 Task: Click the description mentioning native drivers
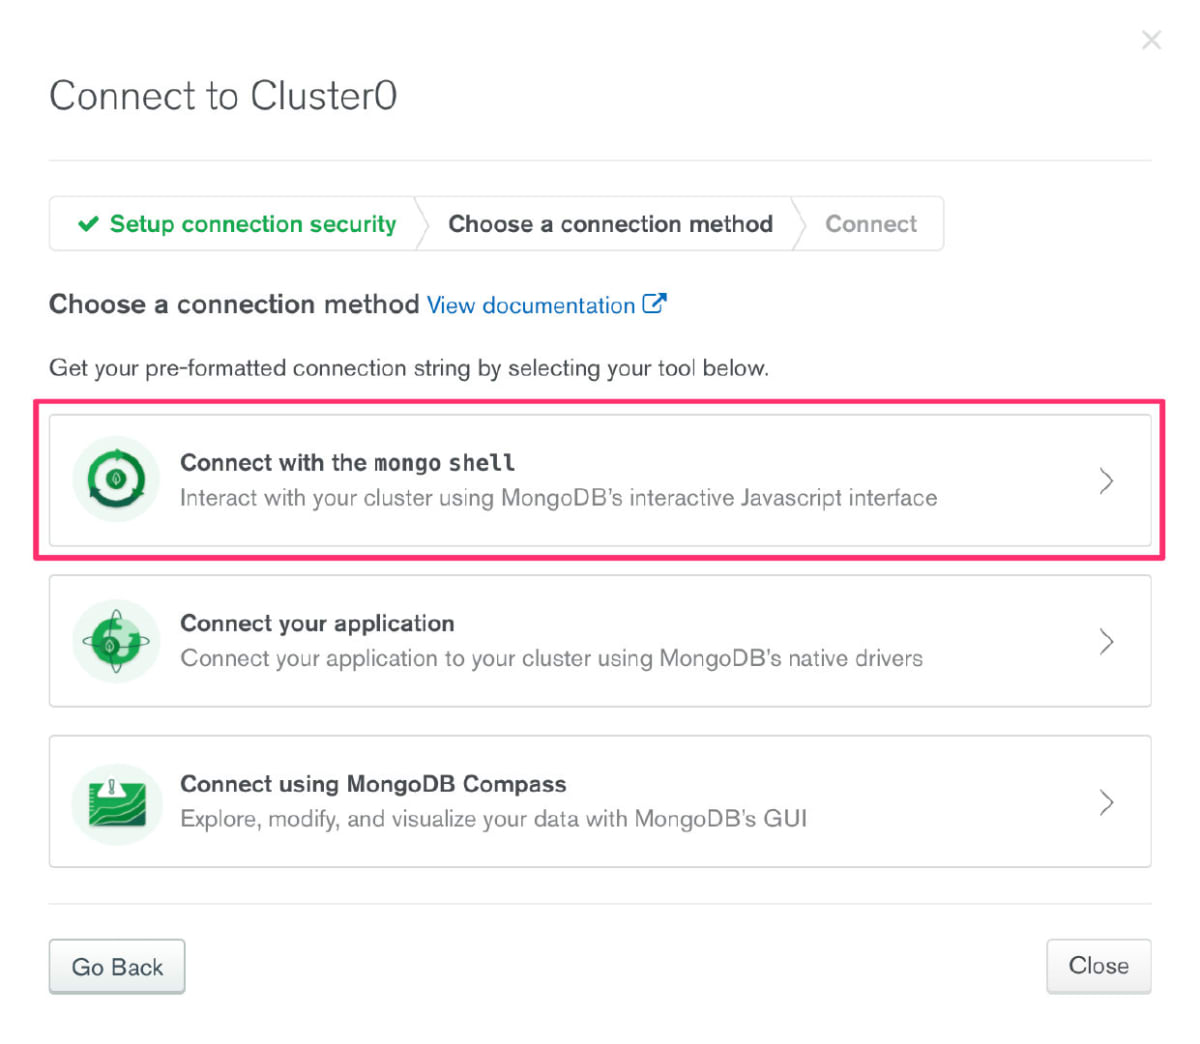(x=551, y=659)
